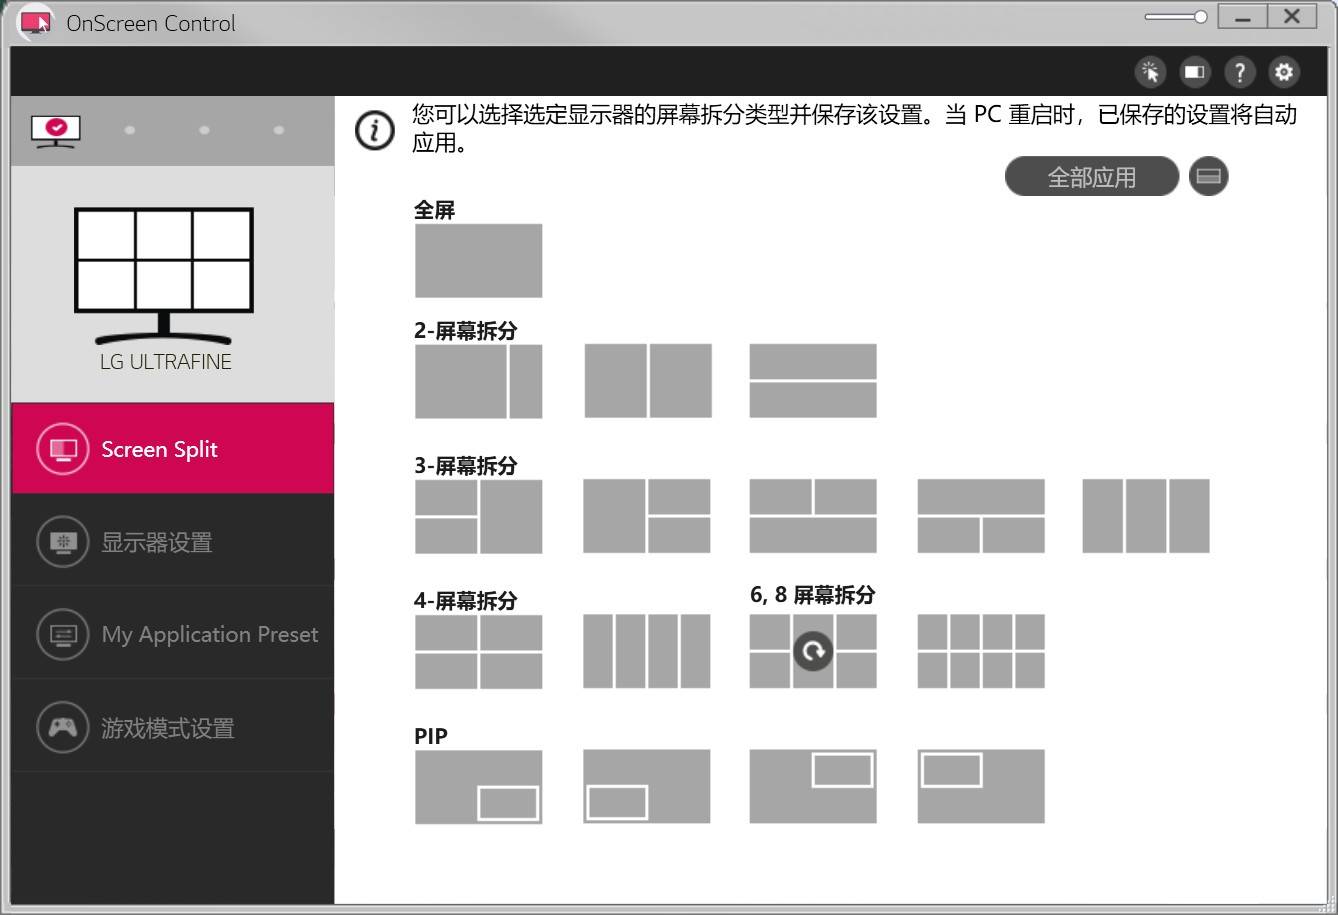Select the second navigation dot above the monitor preview
1338x915 pixels.
coord(129,129)
